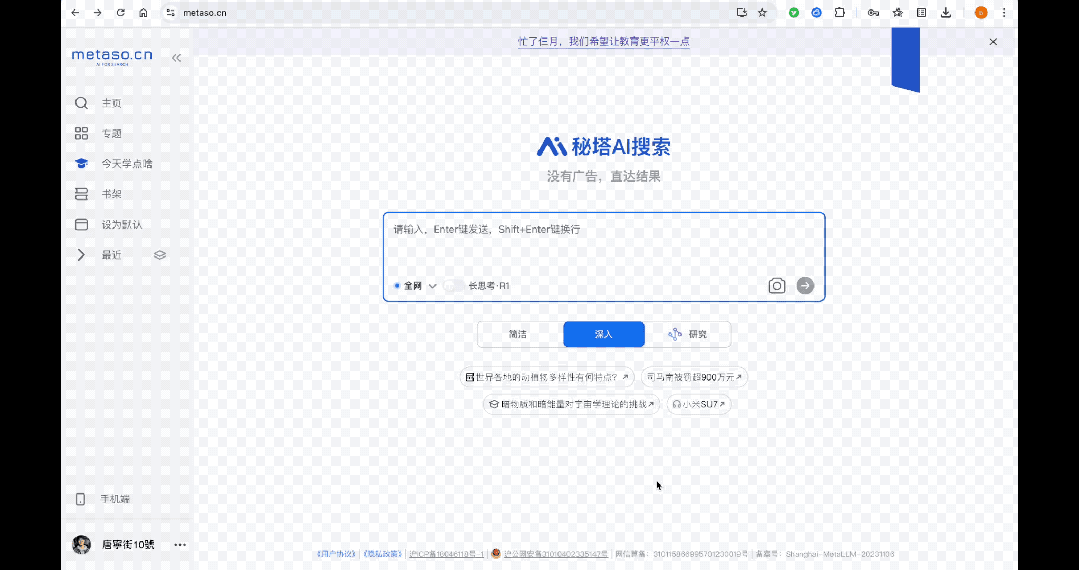Click the user avatar 唐宁街10號
1079x570 pixels.
coord(82,545)
